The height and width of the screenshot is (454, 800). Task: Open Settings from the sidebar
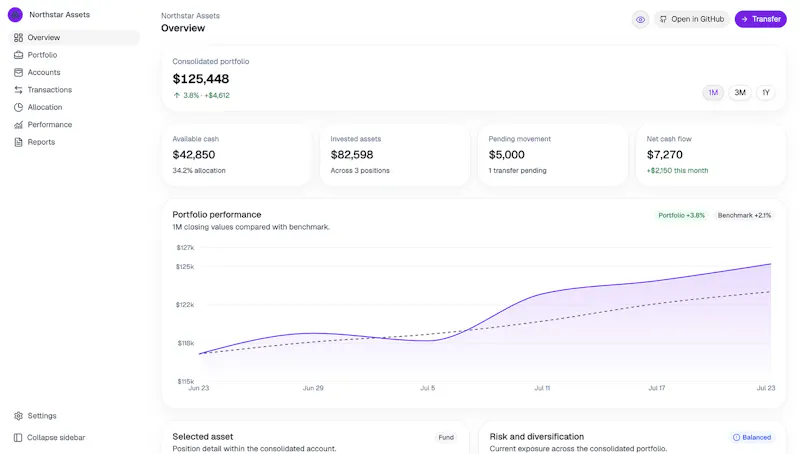74,416
